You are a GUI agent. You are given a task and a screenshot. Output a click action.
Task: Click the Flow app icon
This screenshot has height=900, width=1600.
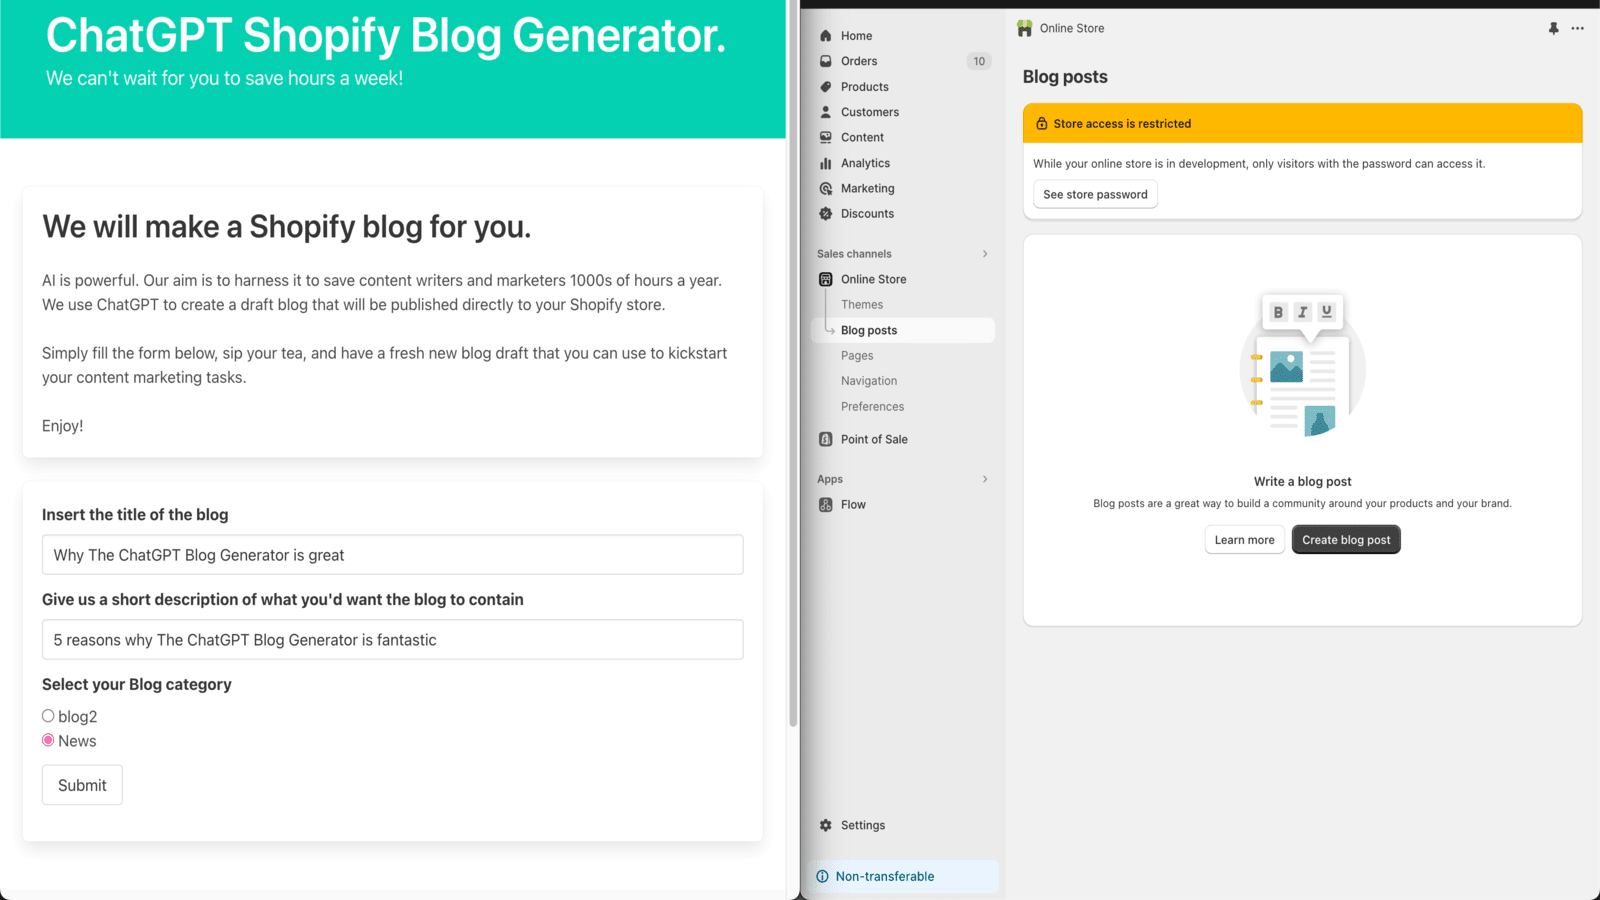(x=826, y=505)
